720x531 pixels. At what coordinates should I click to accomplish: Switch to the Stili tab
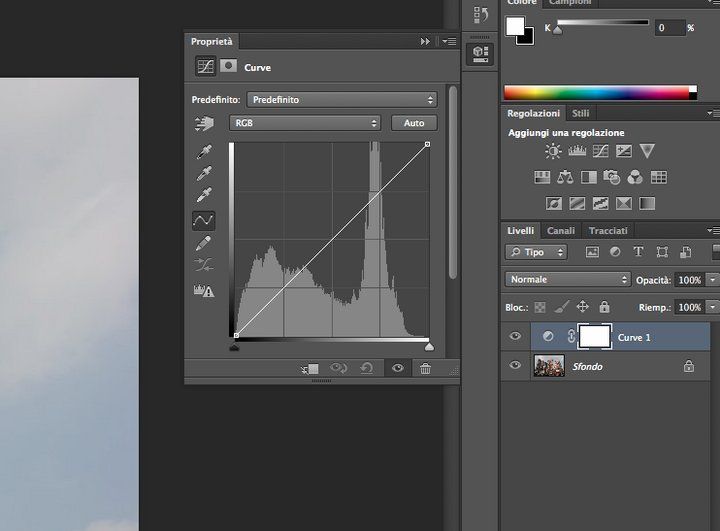[580, 113]
